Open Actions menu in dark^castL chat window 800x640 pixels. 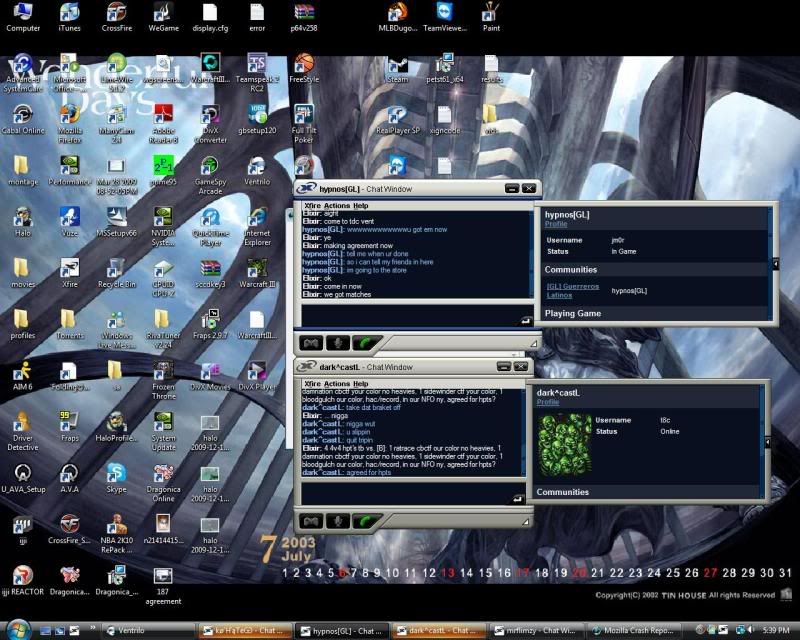337,384
